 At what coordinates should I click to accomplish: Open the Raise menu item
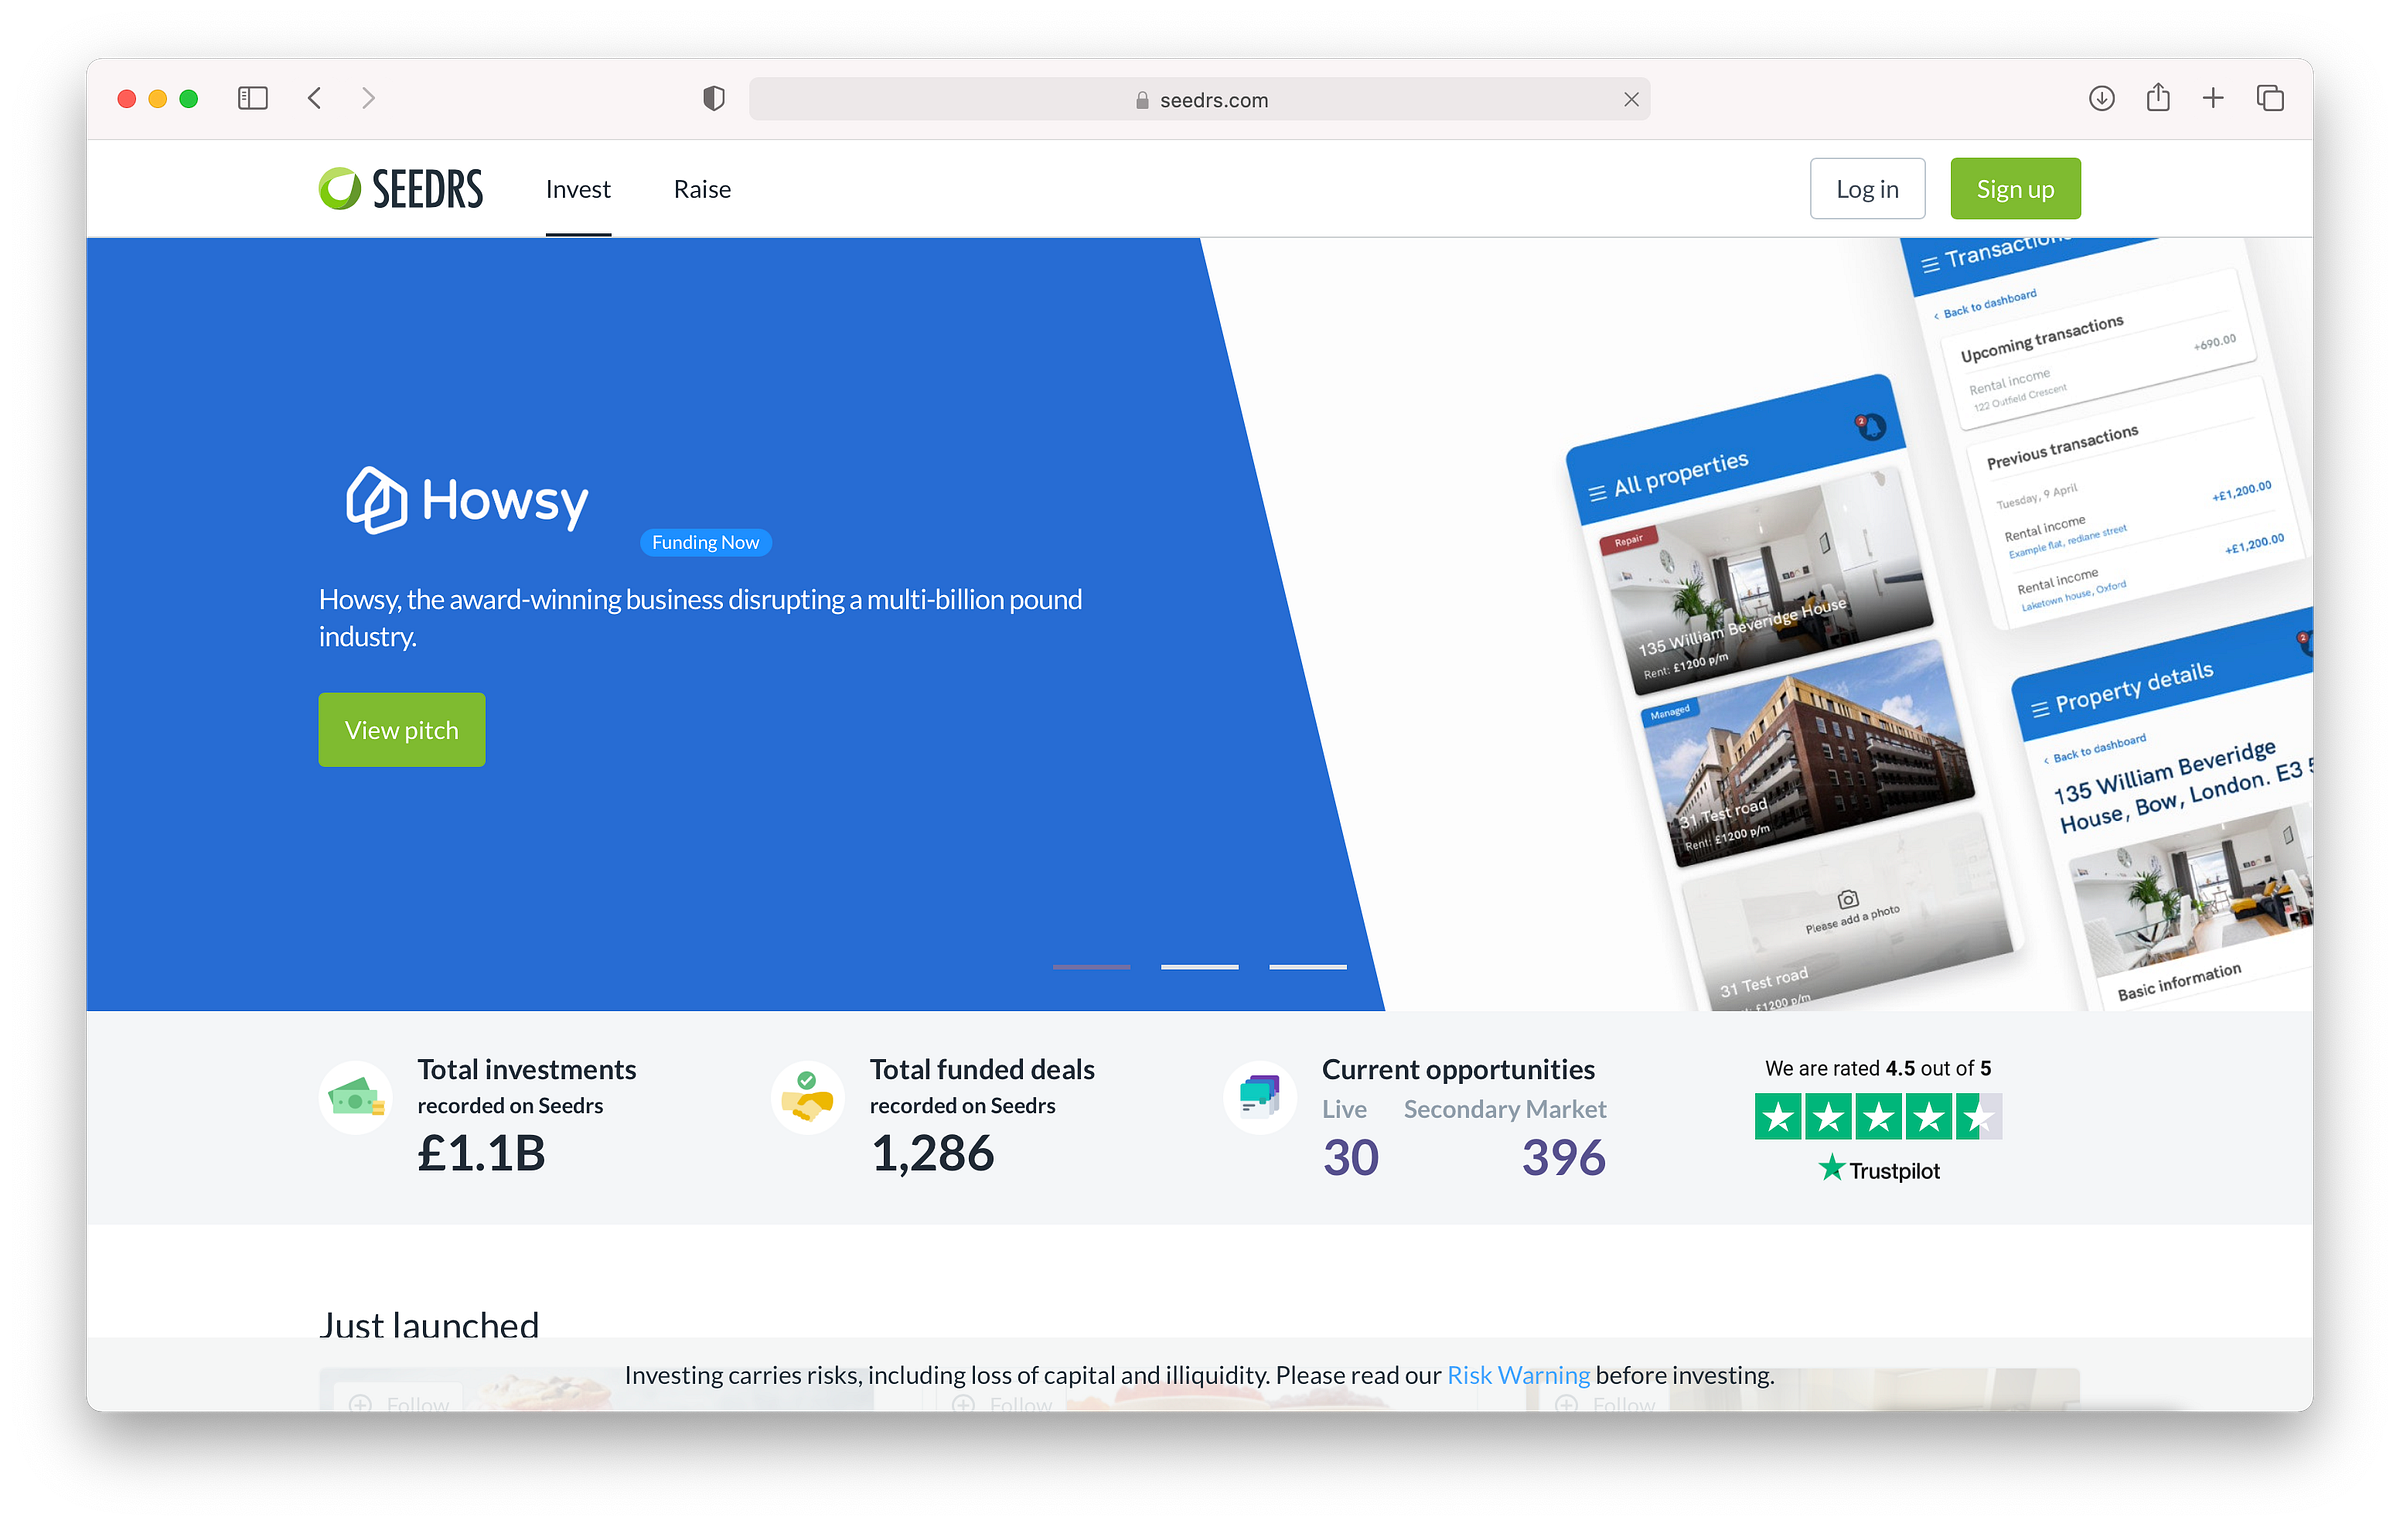(702, 189)
